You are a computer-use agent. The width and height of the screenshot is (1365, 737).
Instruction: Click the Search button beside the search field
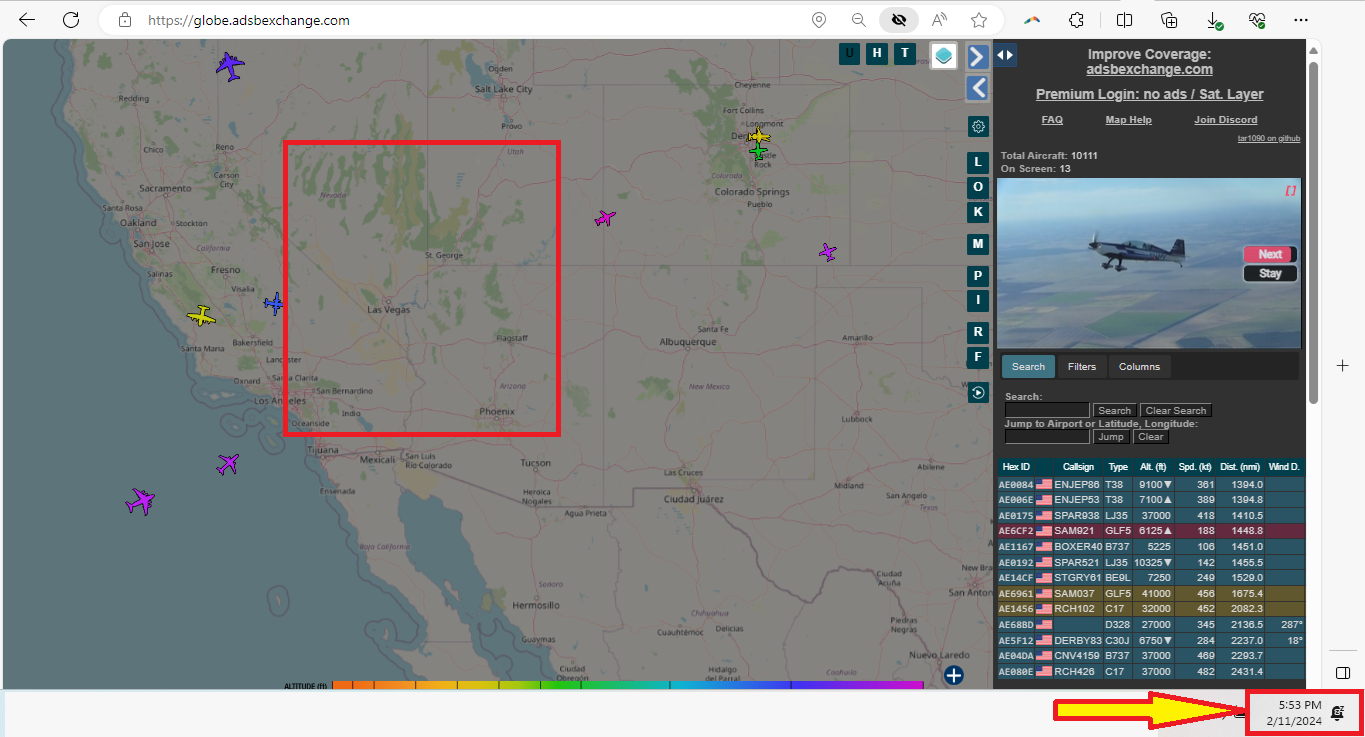[1114, 411]
